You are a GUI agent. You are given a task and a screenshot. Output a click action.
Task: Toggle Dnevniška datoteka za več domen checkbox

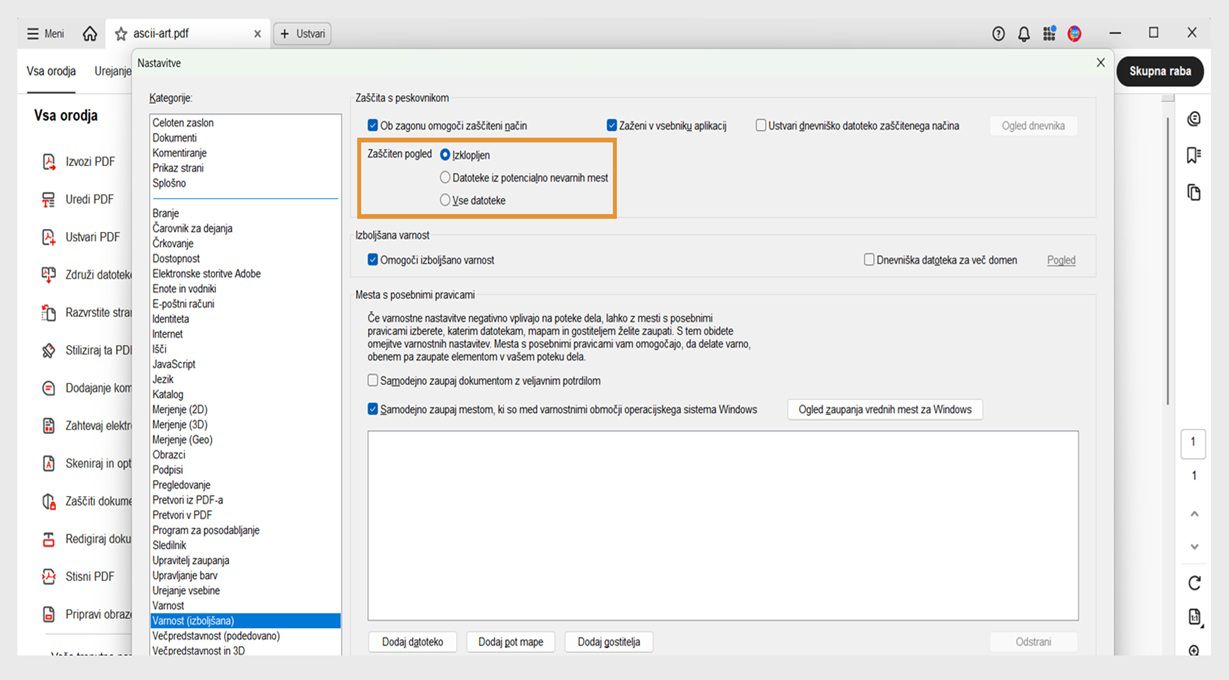[869, 260]
